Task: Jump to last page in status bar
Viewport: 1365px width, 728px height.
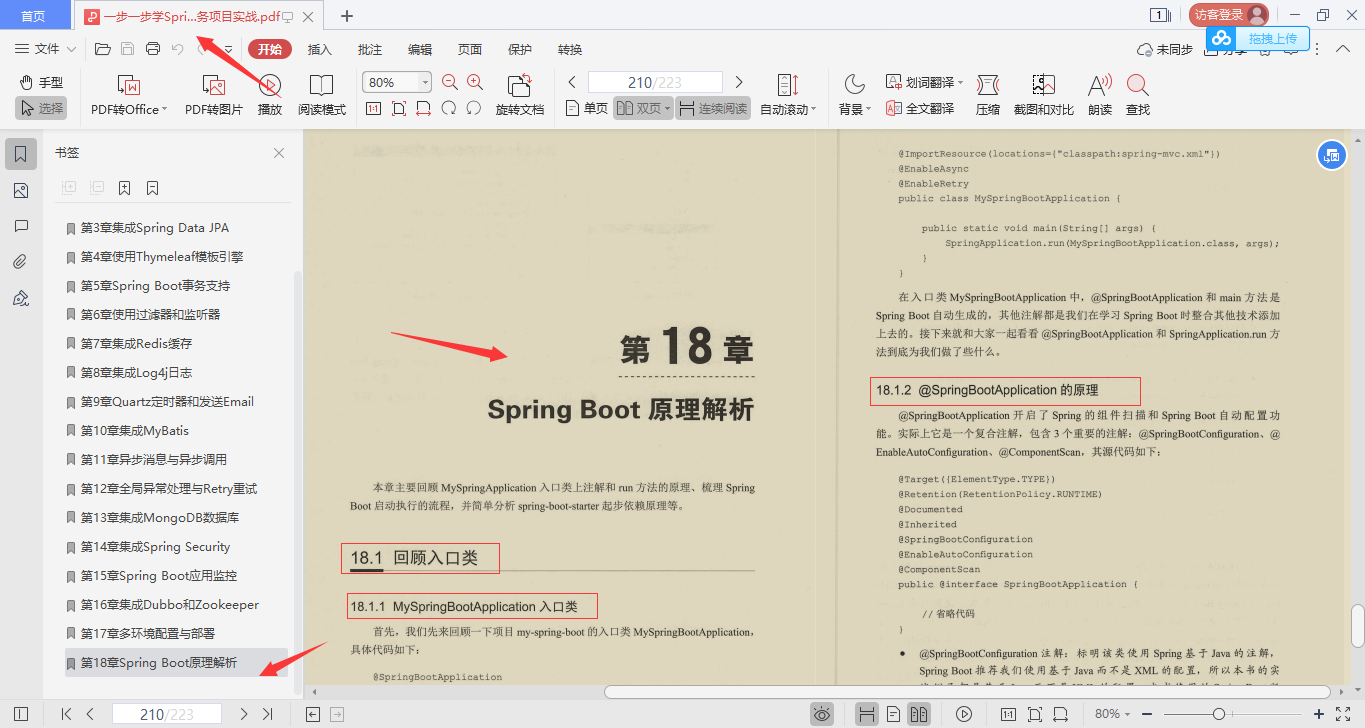Action: 267,714
